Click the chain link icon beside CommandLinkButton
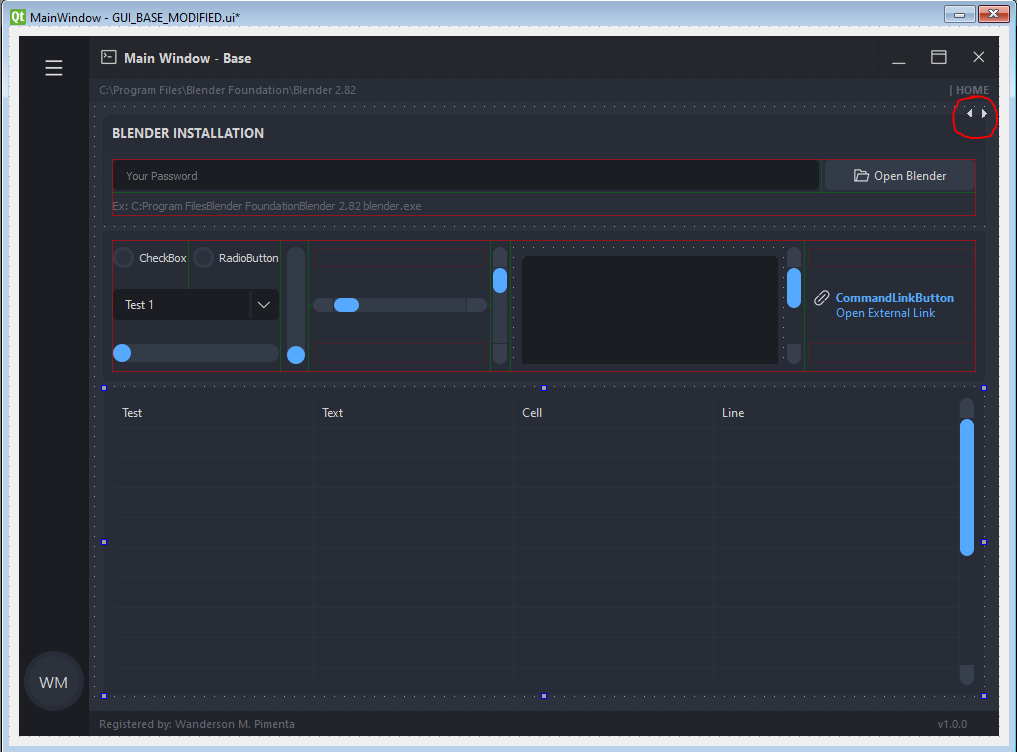This screenshot has width=1017, height=752. 822,297
